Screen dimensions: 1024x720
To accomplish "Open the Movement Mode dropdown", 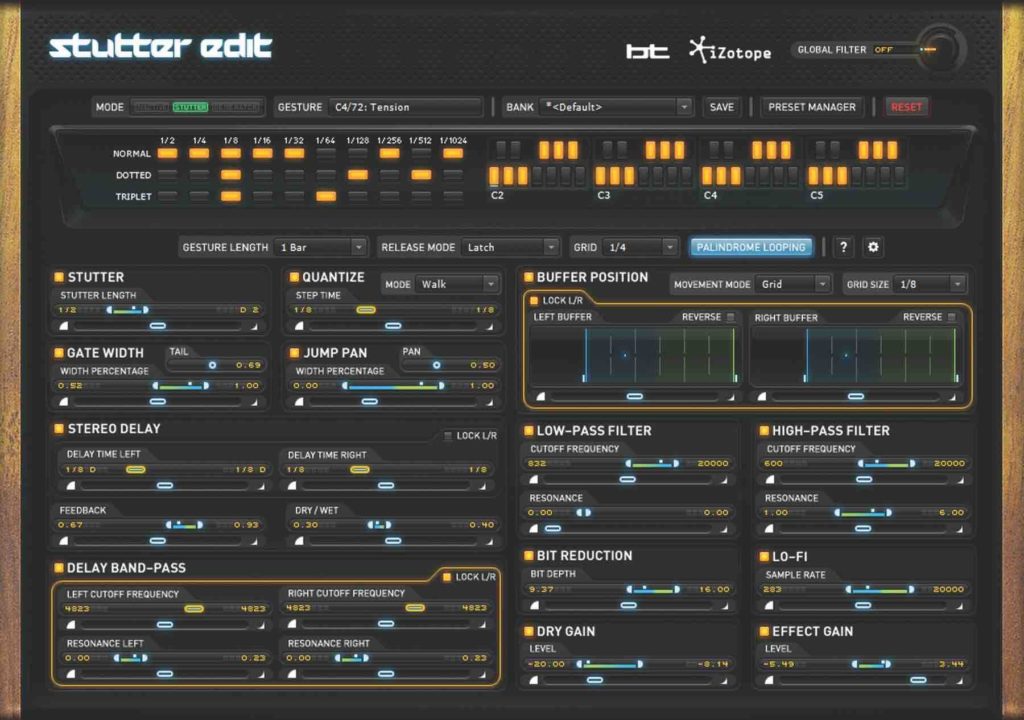I will tap(793, 283).
